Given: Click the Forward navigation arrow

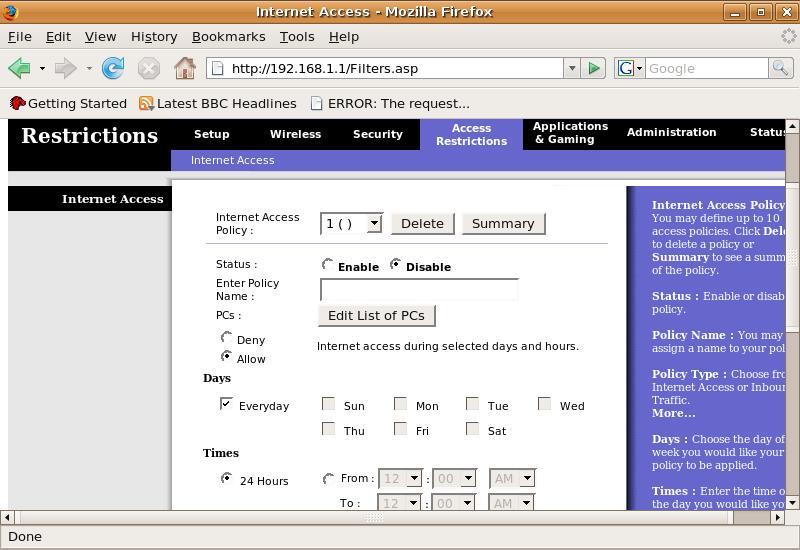Looking at the screenshot, I should (x=65, y=68).
